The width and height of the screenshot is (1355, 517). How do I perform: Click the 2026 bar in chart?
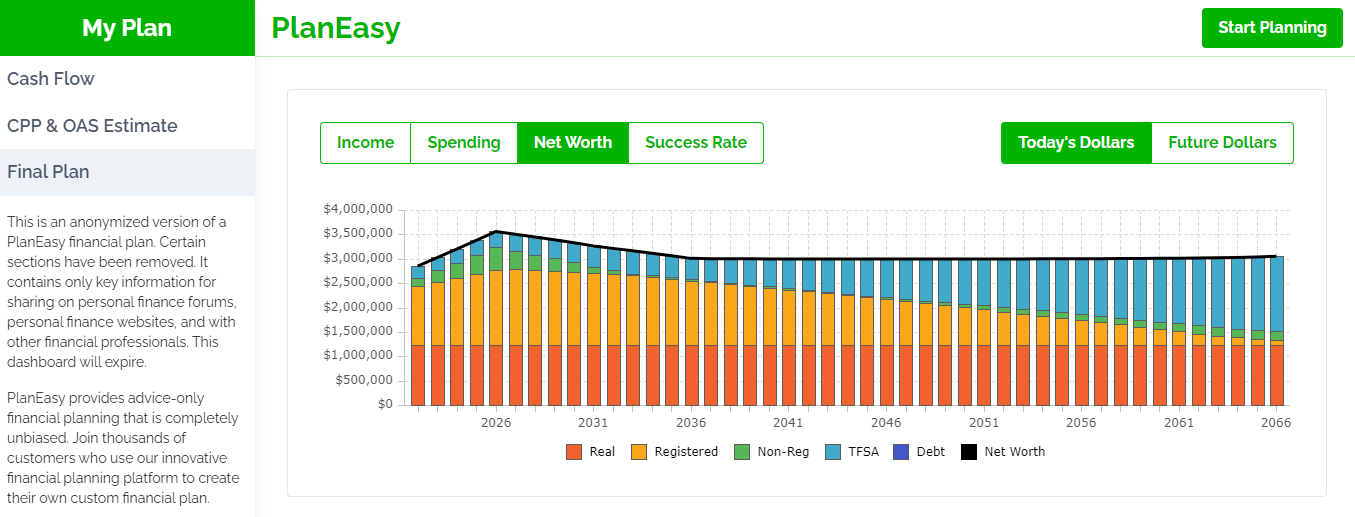pos(496,318)
